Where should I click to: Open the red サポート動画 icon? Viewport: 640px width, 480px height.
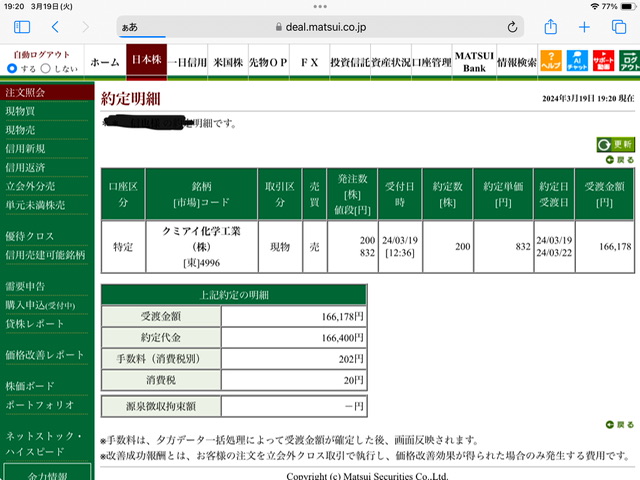click(x=603, y=61)
